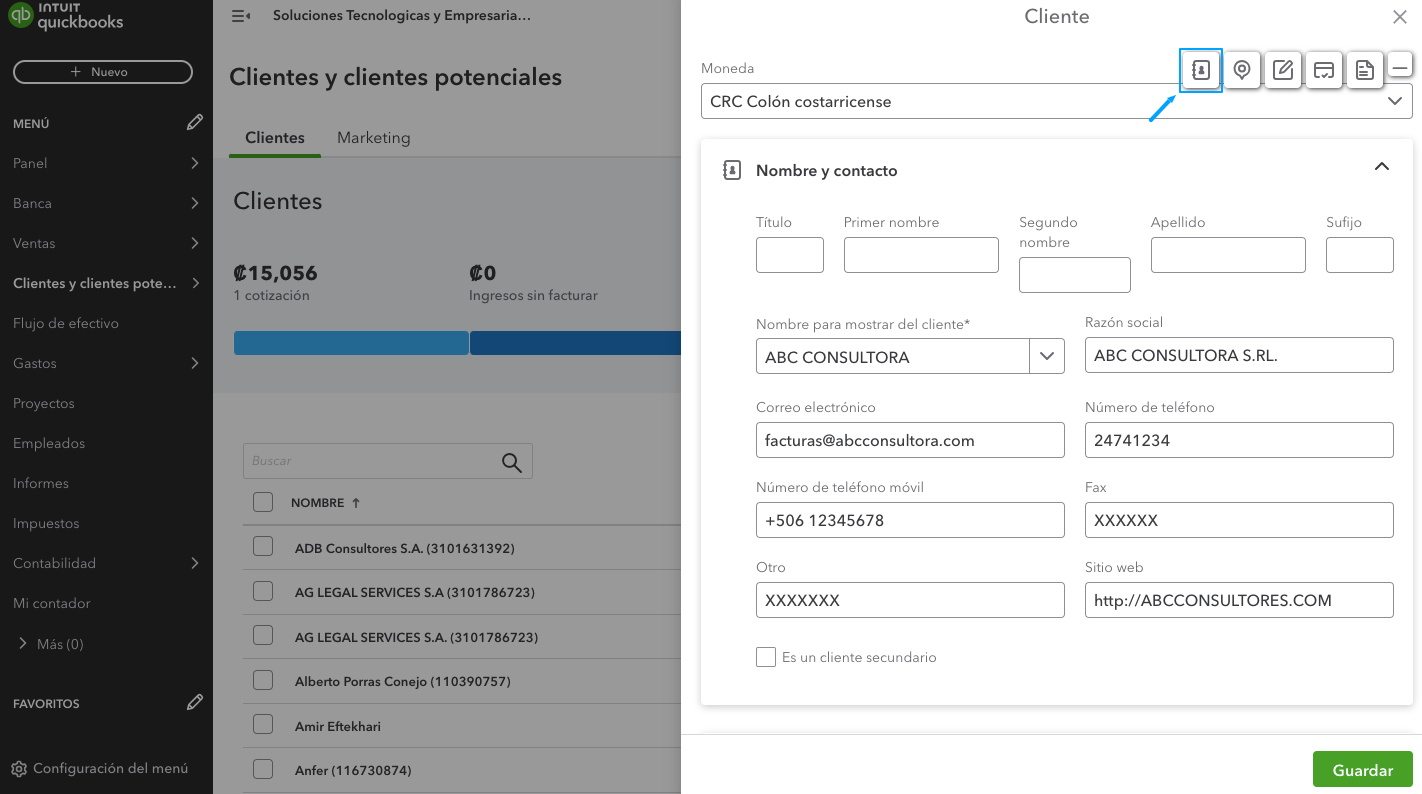Click light blue cotización money bar segment
Screen dimensions: 1422x794
click(351, 343)
